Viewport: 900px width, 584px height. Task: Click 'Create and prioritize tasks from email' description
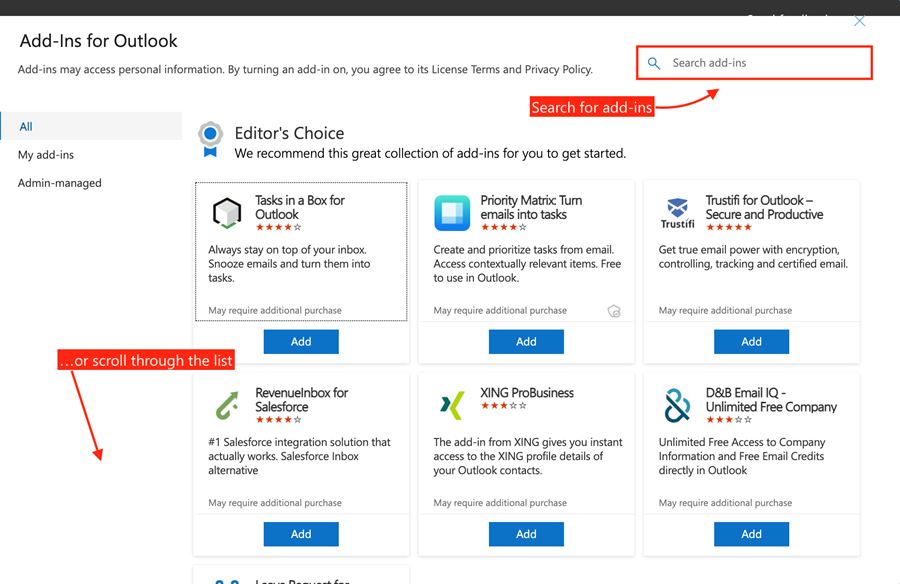(527, 264)
